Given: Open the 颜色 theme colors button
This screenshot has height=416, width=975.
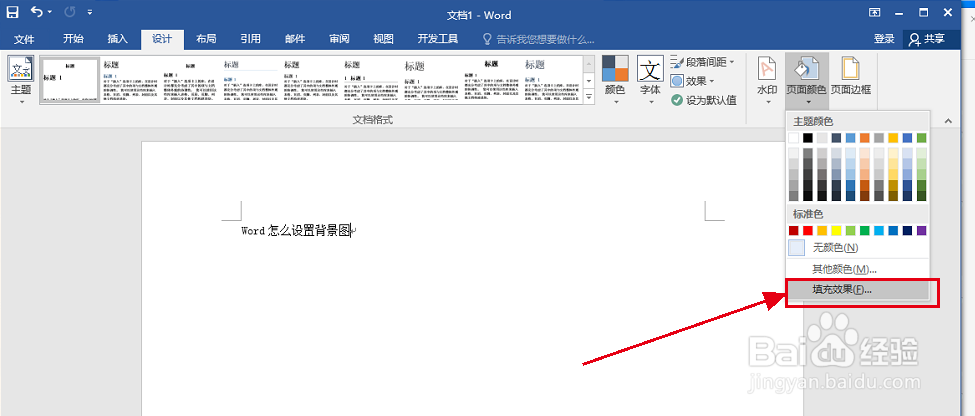Looking at the screenshot, I should tap(615, 81).
